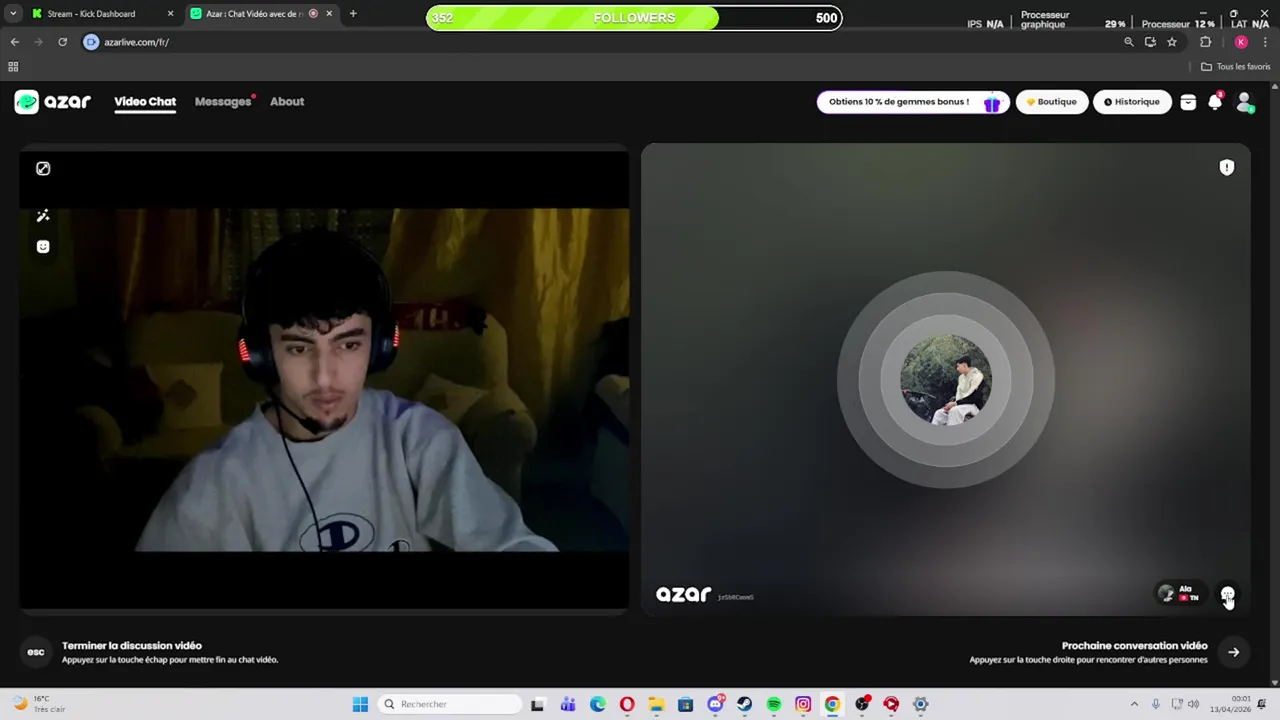Open Microsoft Store from the taskbar
Screen dimensions: 1280x720
point(685,704)
